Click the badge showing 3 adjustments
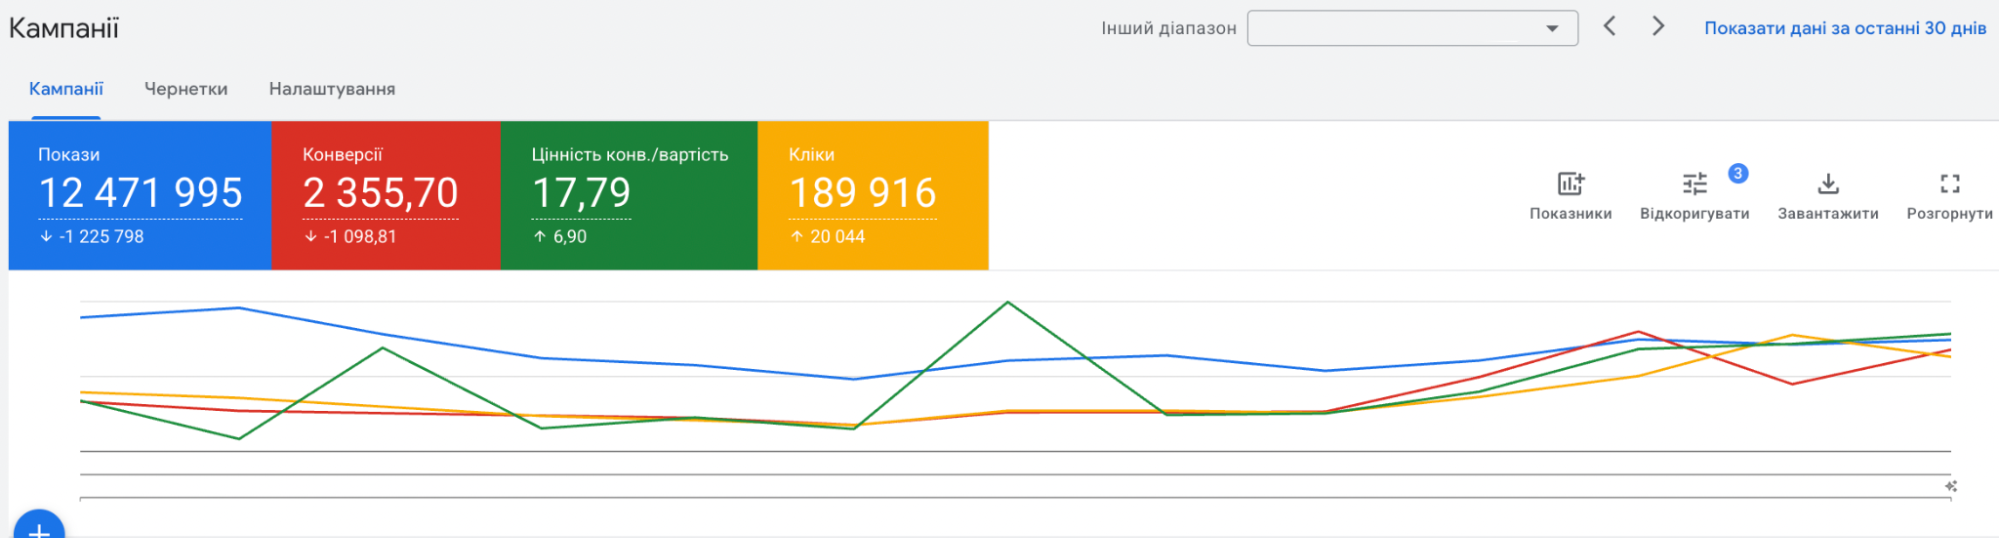 click(x=1738, y=173)
